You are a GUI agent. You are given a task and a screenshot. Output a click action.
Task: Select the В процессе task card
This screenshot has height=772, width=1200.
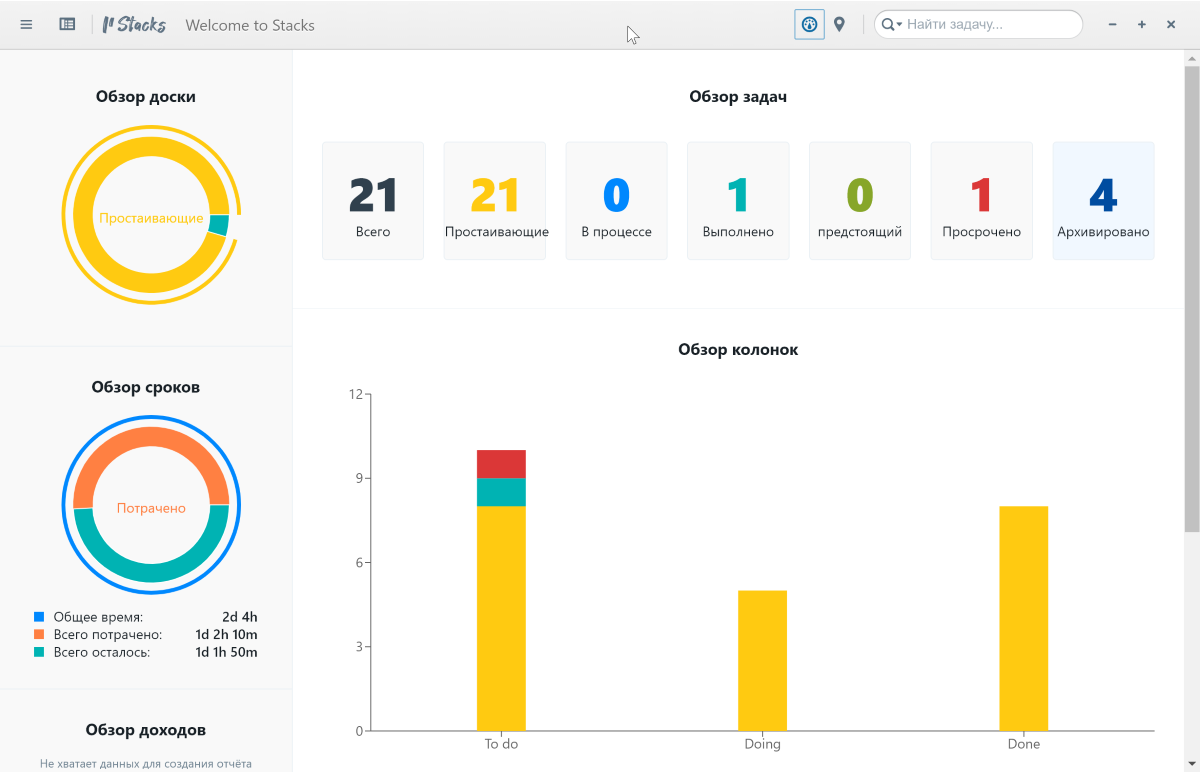tap(616, 201)
